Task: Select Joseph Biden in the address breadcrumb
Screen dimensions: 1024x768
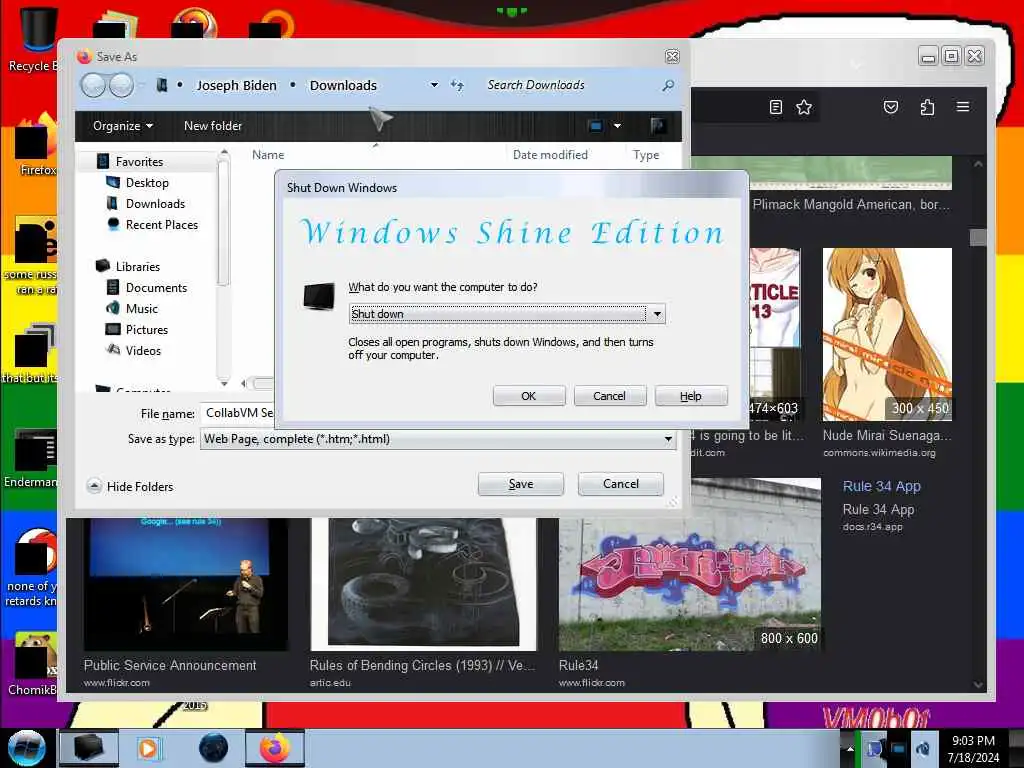Action: pos(236,86)
